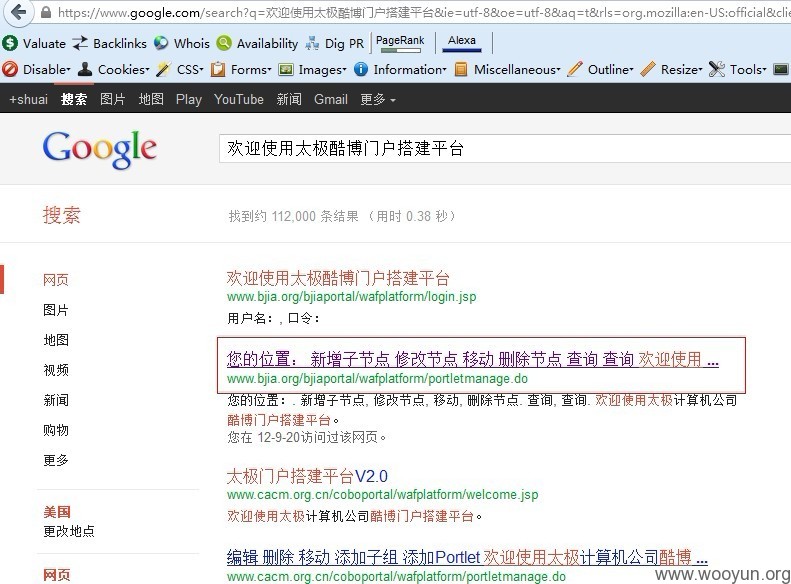This screenshot has width=791, height=584.
Task: Click the CSS wand icon
Action: [163, 69]
